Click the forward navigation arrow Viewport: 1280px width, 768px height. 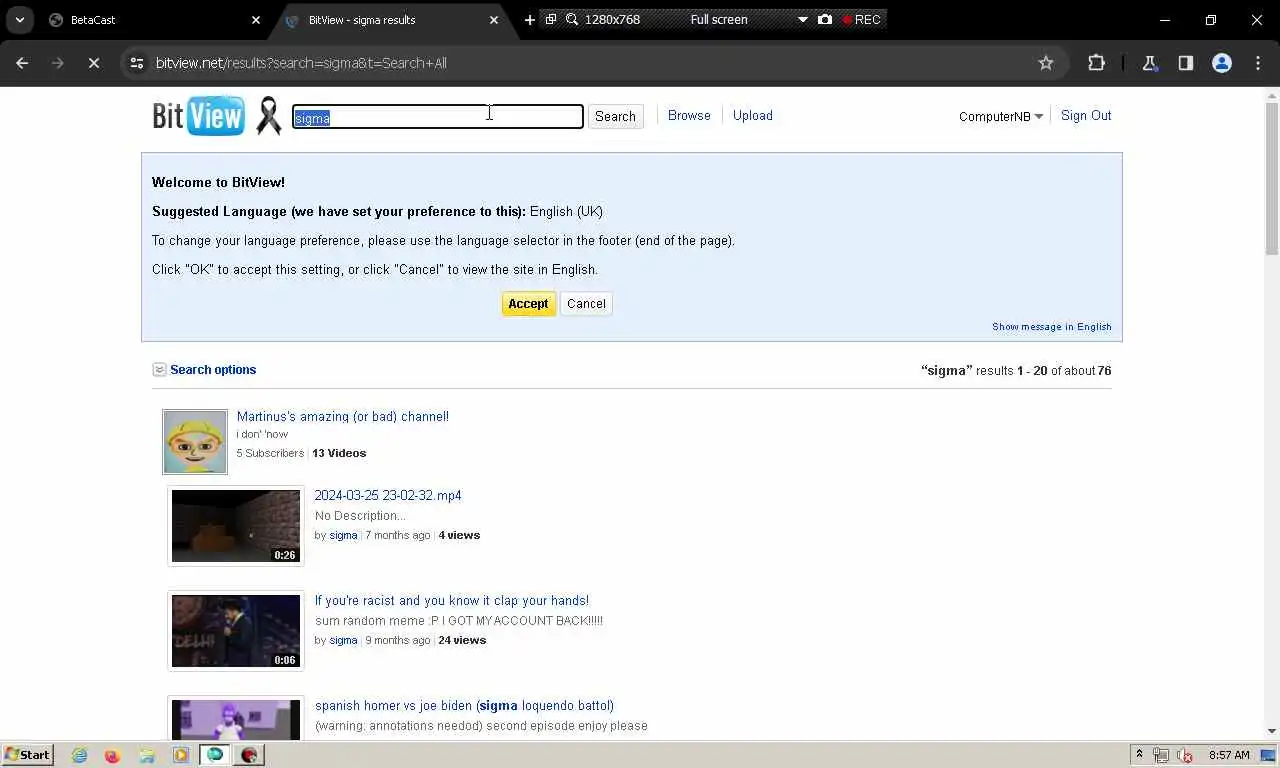coord(57,63)
